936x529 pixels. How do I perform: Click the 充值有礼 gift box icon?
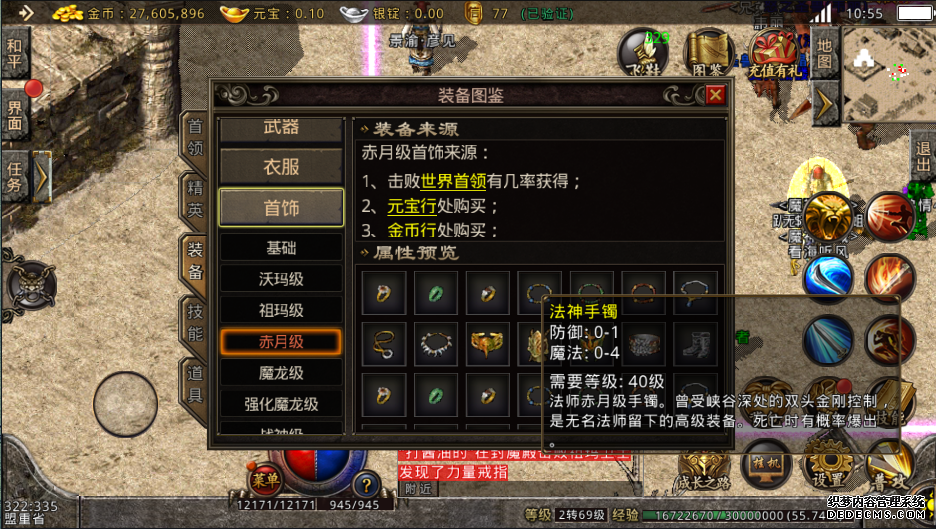pos(775,54)
